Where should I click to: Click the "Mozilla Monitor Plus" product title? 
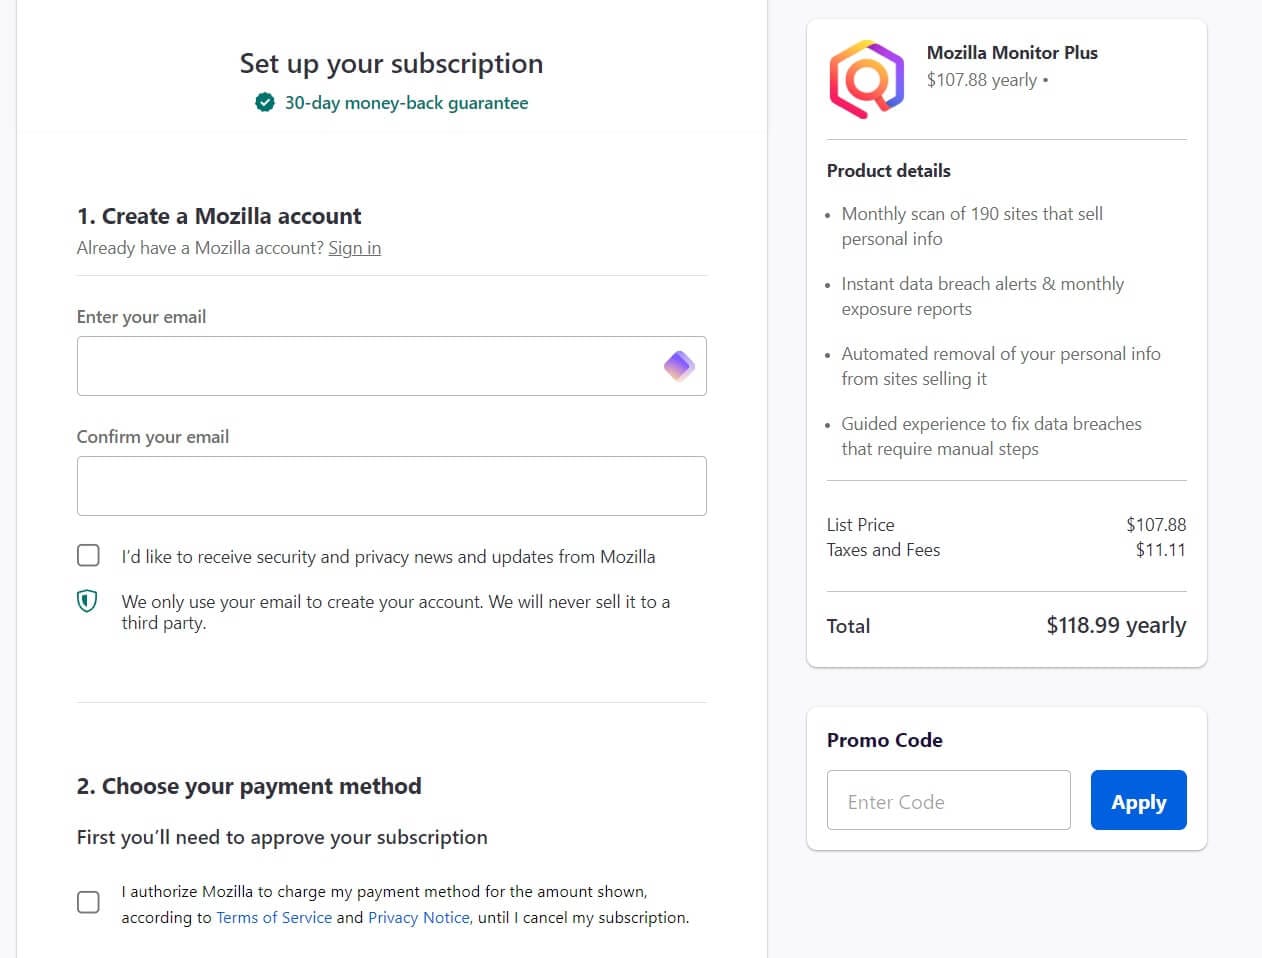1012,52
